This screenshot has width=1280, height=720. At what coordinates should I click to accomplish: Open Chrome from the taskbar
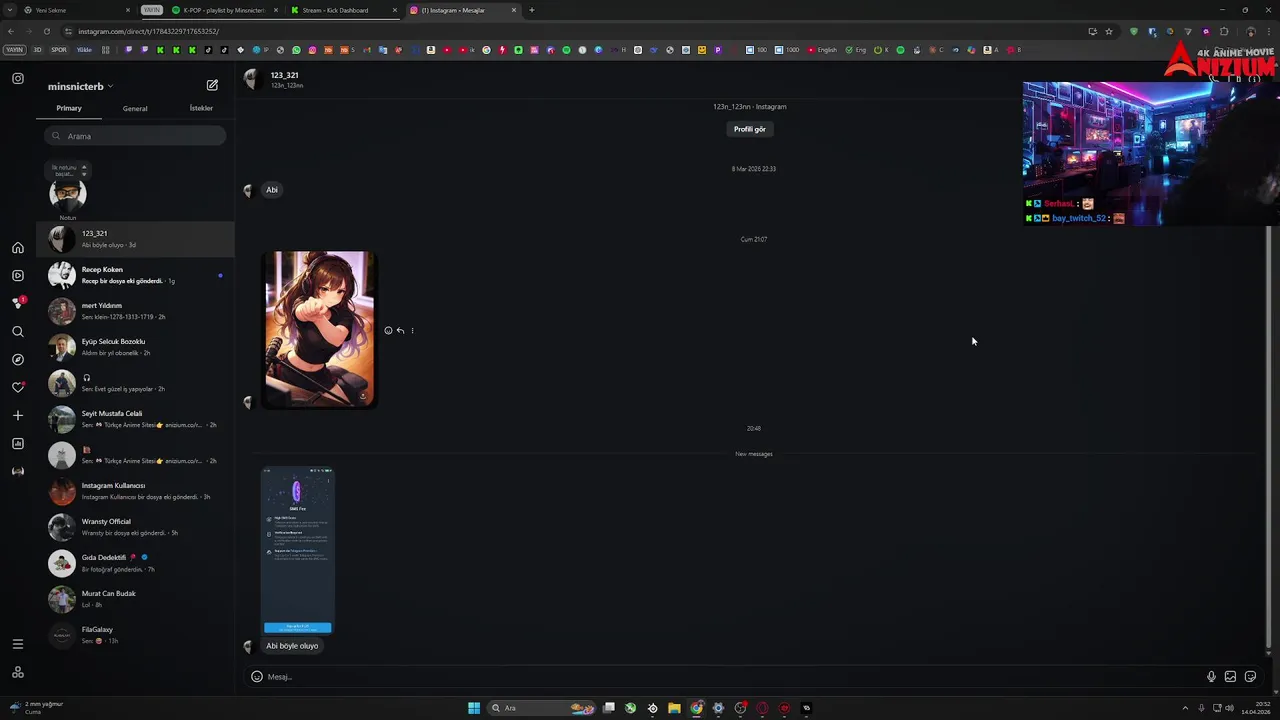point(696,708)
